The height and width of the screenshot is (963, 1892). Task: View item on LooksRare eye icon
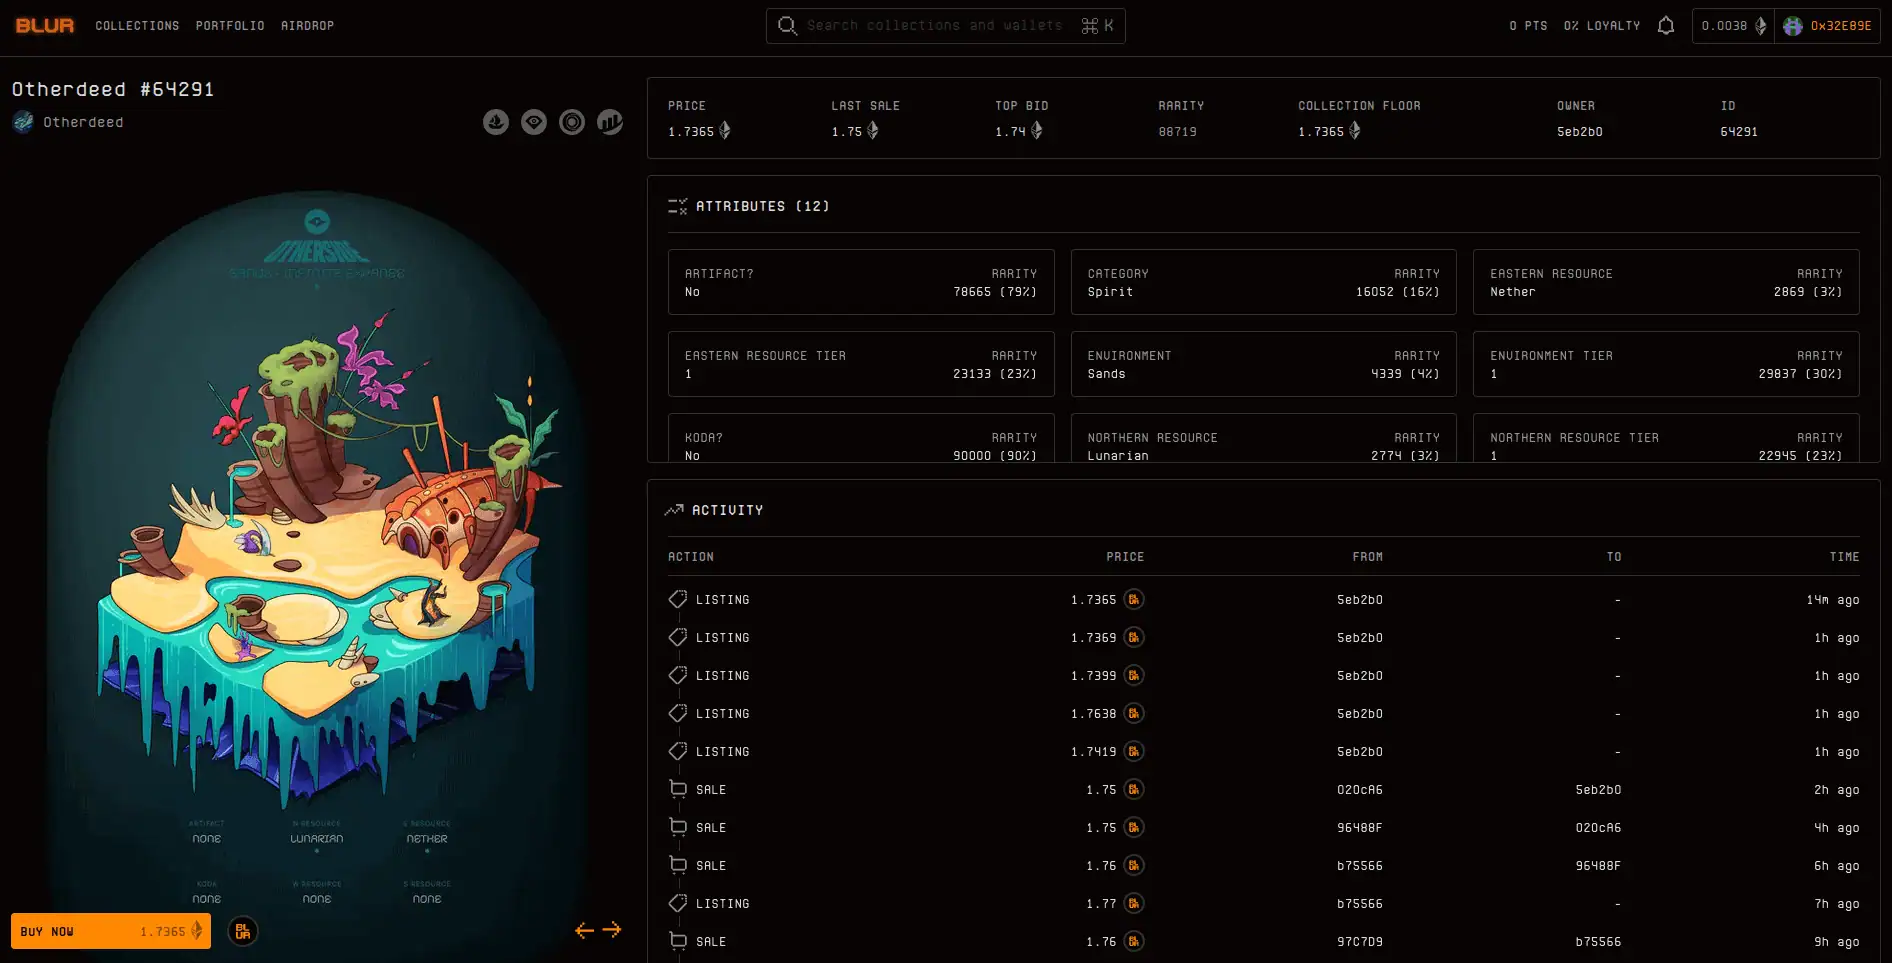[x=534, y=122]
